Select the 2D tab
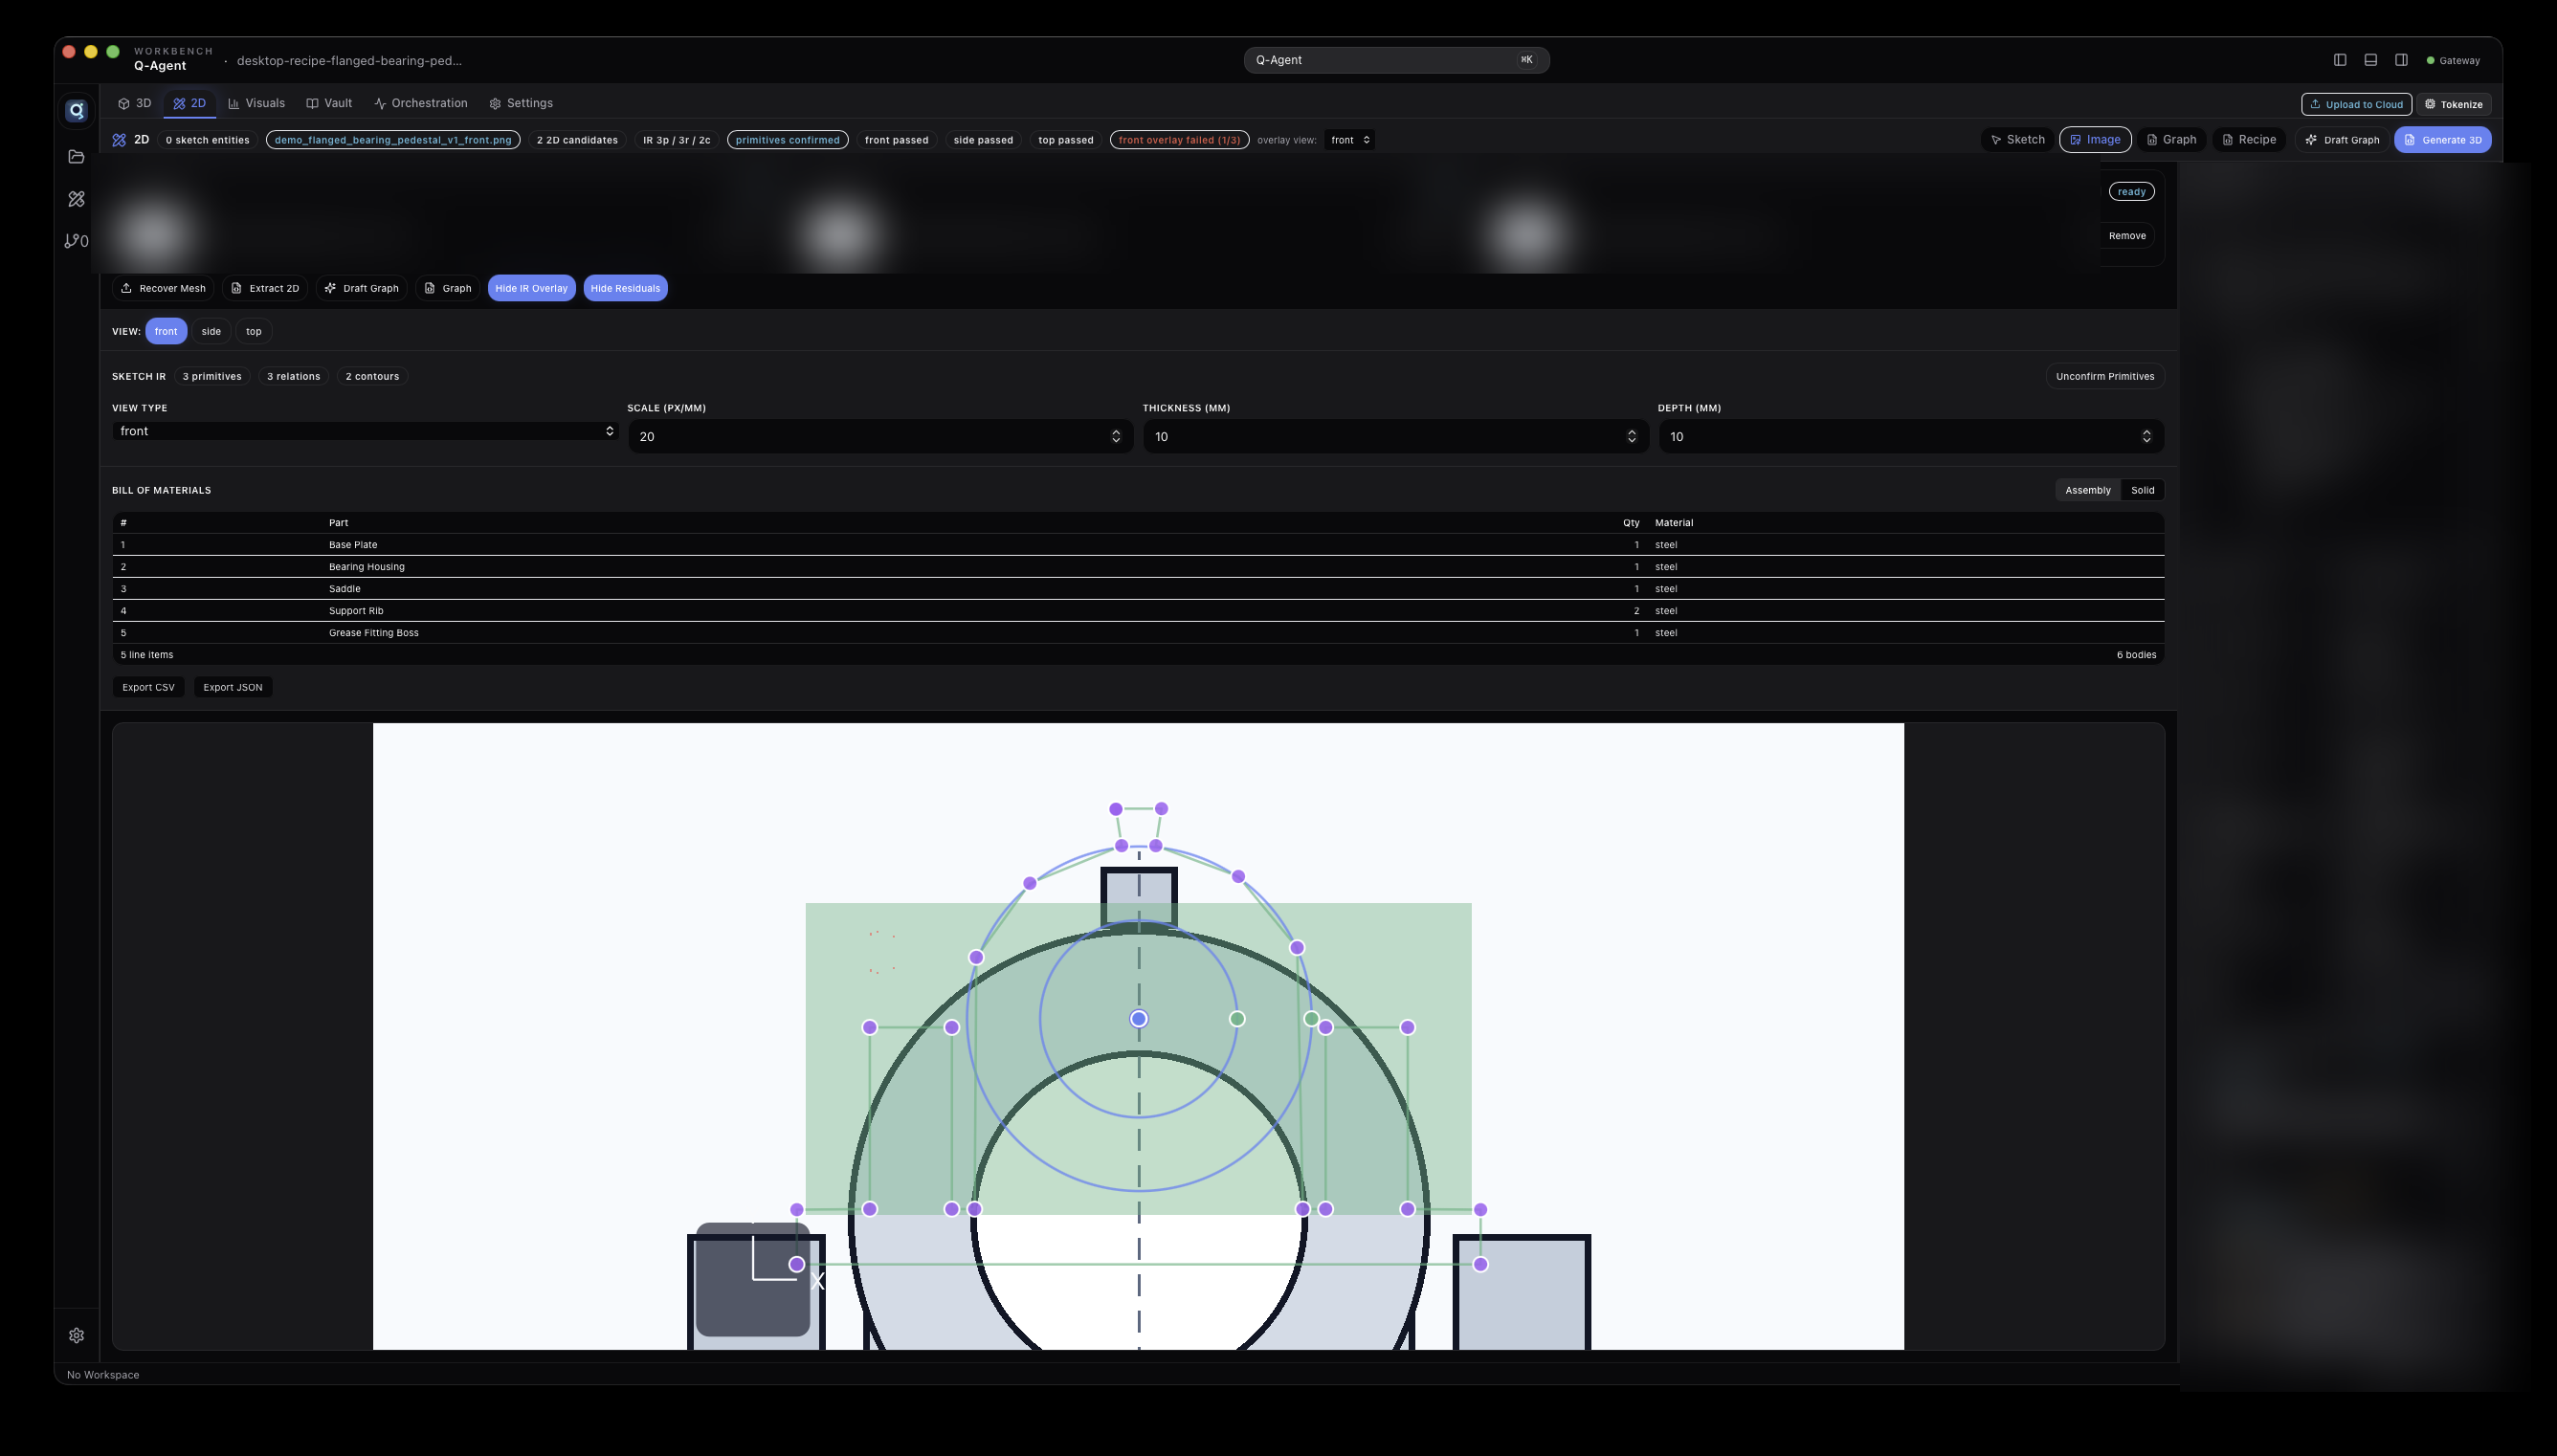Viewport: 2557px width, 1456px height. click(189, 103)
